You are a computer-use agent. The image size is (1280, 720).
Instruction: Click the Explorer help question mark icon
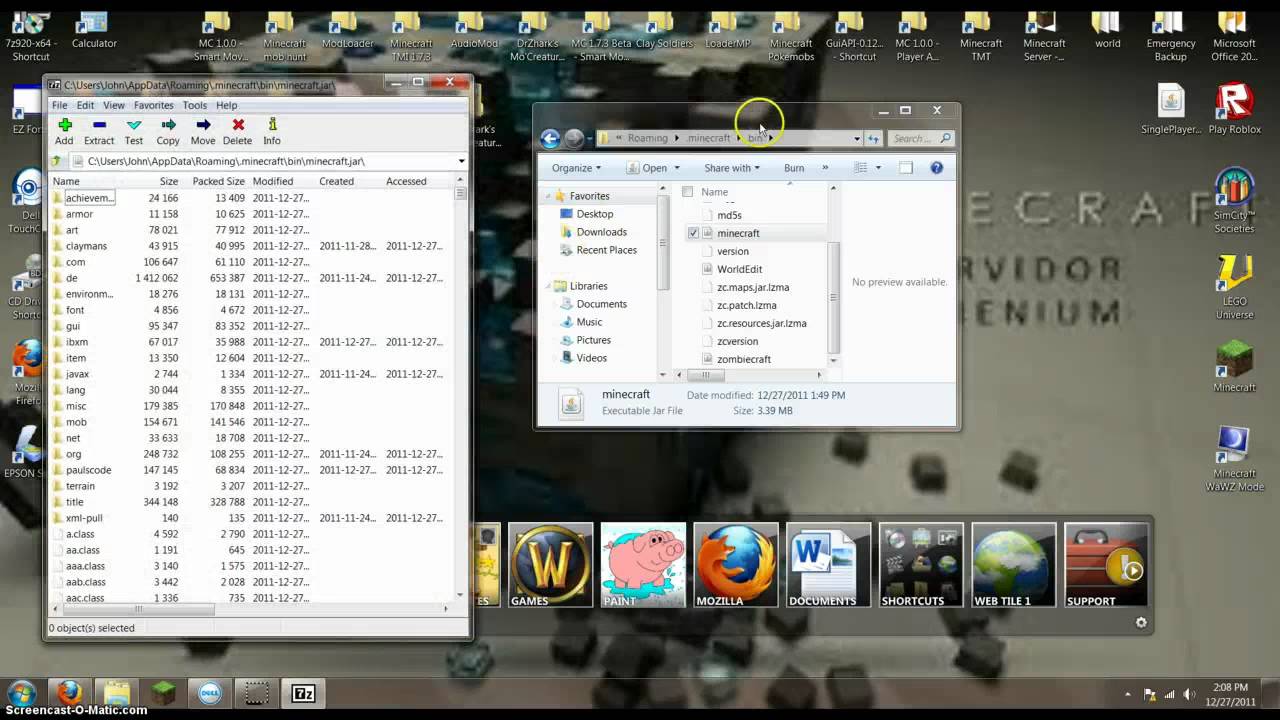click(936, 168)
